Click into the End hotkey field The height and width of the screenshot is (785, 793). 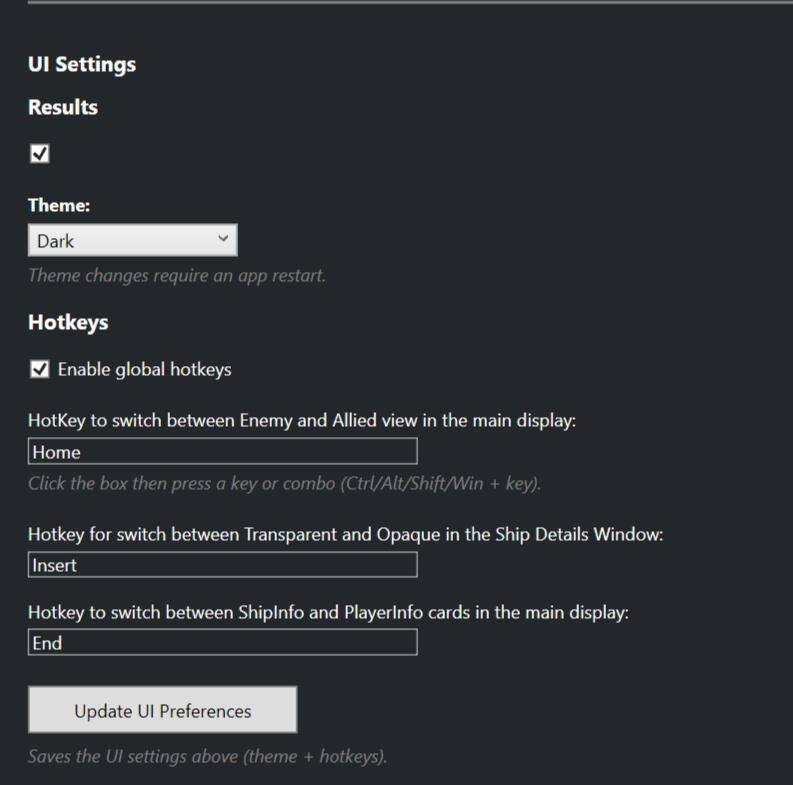[x=222, y=643]
